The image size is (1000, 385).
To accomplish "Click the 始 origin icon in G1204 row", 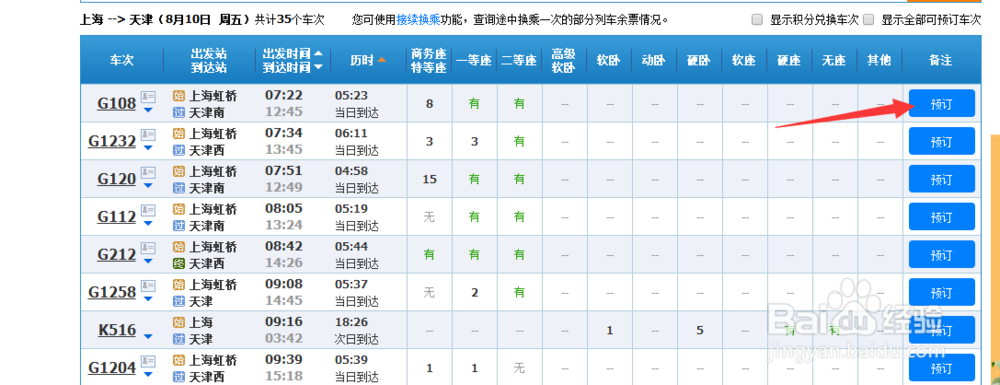I will click(179, 360).
